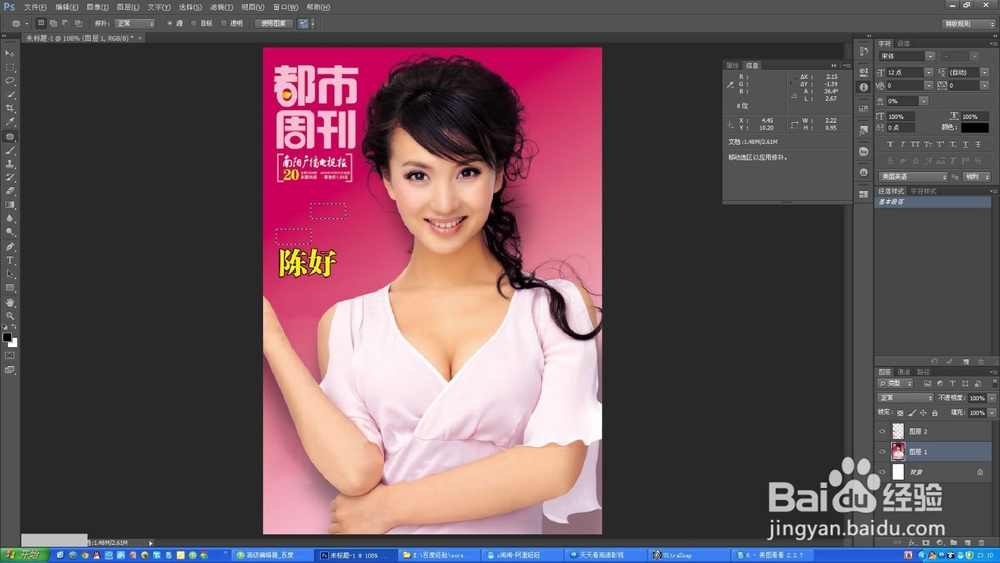Select the Move tool
The width and height of the screenshot is (1000, 563).
pyautogui.click(x=10, y=54)
